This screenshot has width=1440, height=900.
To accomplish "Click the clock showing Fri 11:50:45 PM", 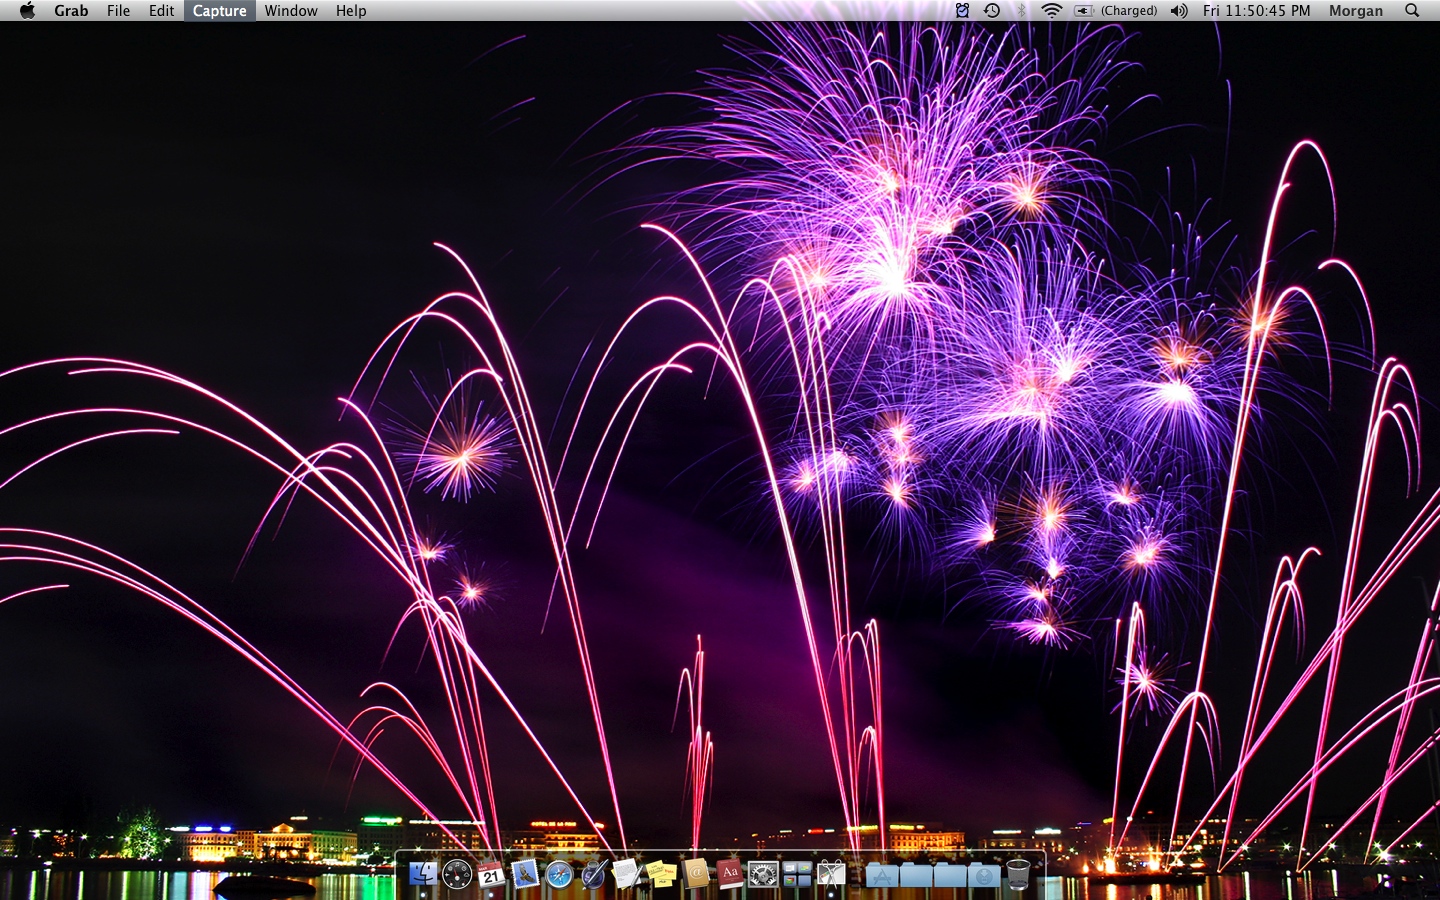I will 1256,10.
